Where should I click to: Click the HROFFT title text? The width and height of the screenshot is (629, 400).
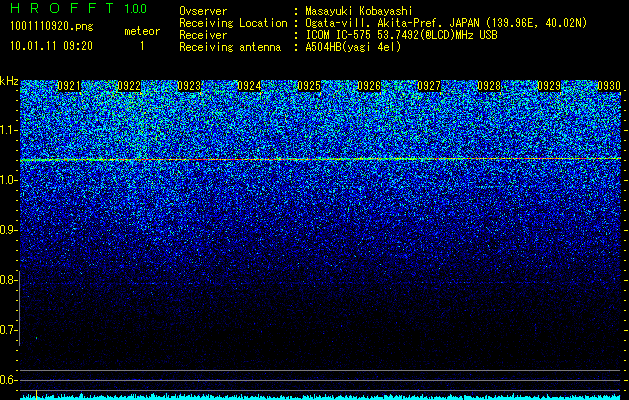pyautogui.click(x=62, y=8)
